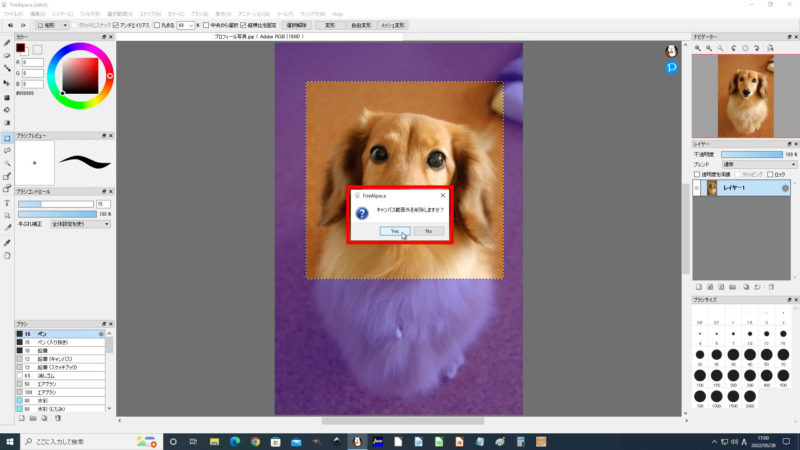Click the alpaca icon at canvas corner

point(671,51)
